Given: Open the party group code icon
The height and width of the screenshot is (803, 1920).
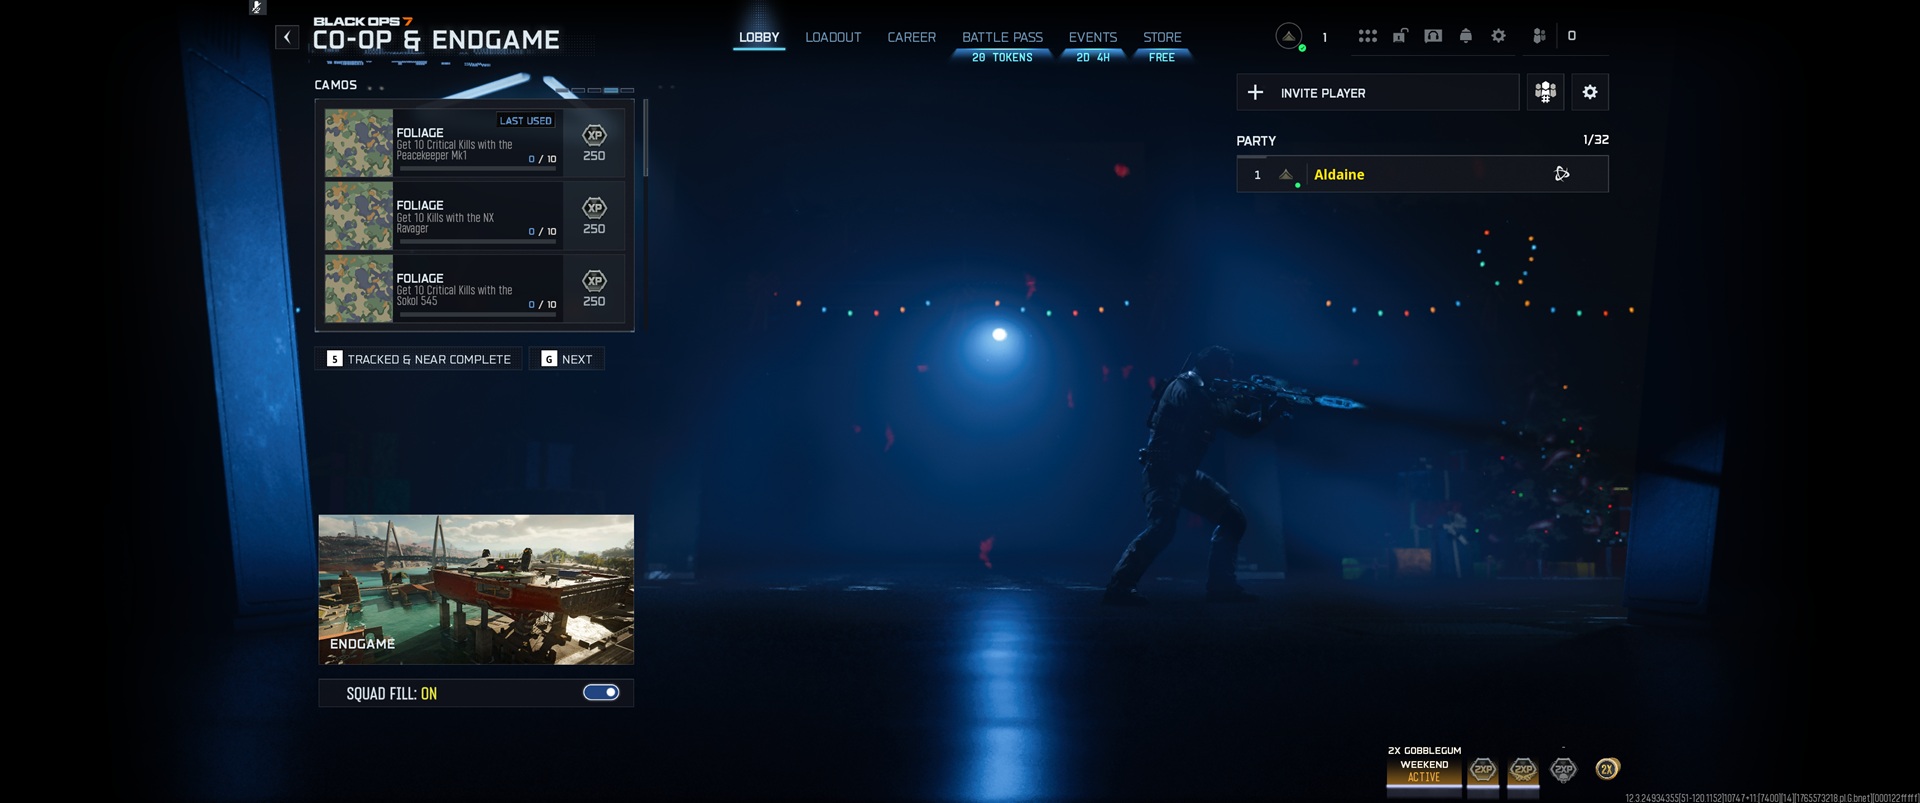Looking at the screenshot, I should pos(1545,92).
